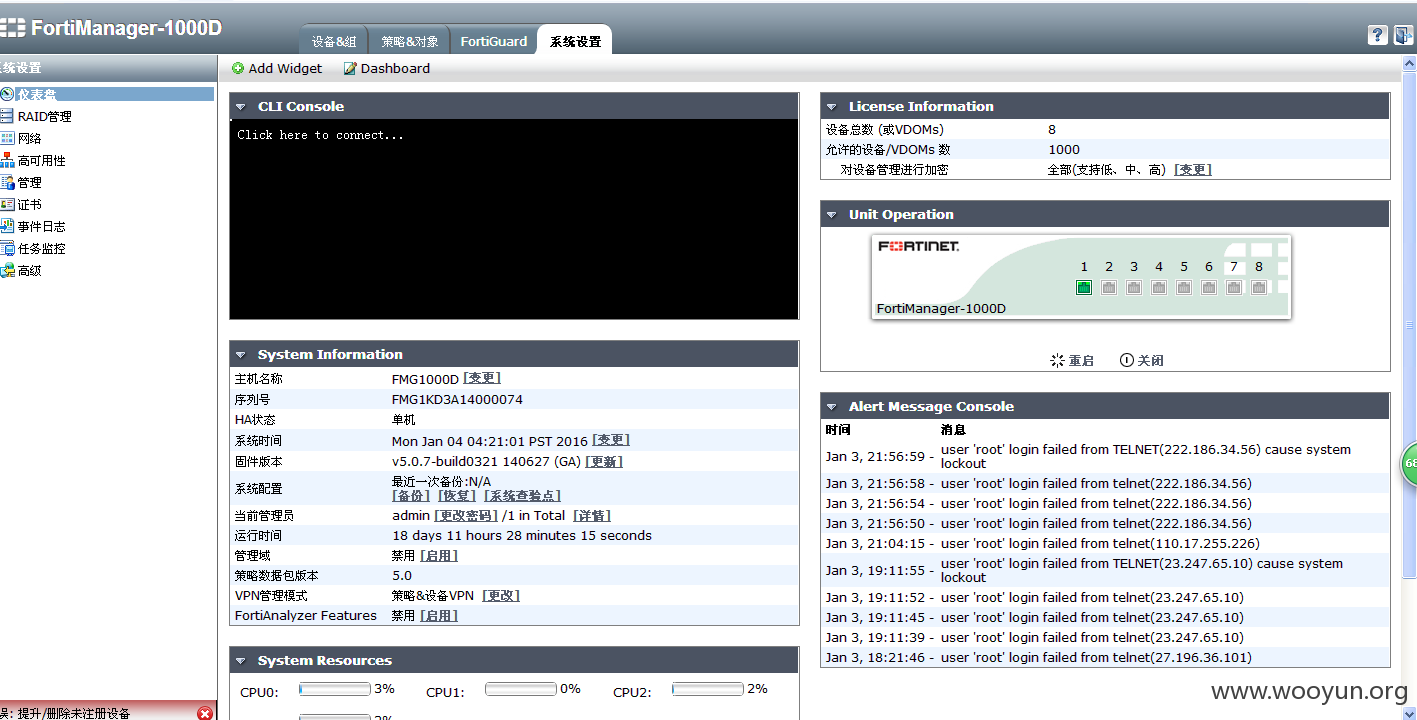Open 事件日志 in the sidebar
This screenshot has width=1417, height=720.
tap(42, 226)
